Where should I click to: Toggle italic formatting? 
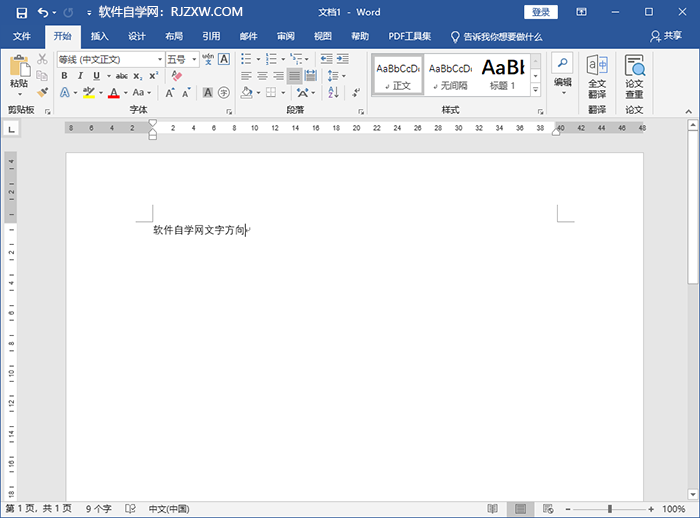[x=80, y=76]
